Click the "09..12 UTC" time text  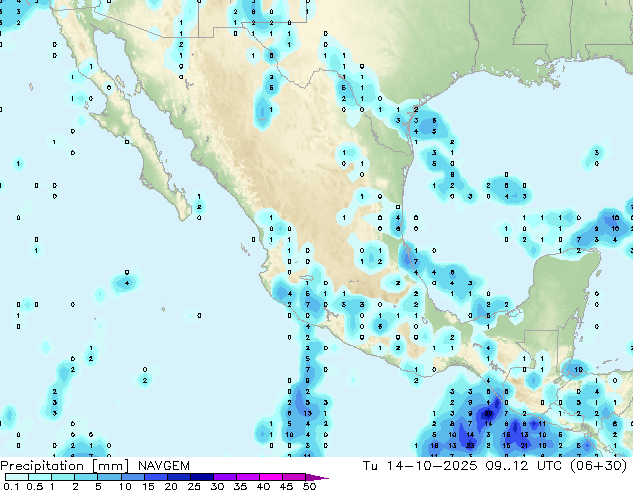524,466
